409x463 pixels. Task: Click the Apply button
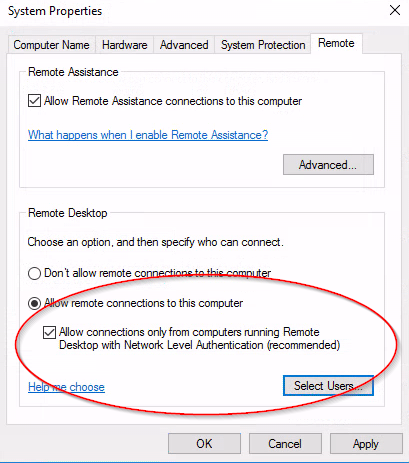[x=366, y=444]
